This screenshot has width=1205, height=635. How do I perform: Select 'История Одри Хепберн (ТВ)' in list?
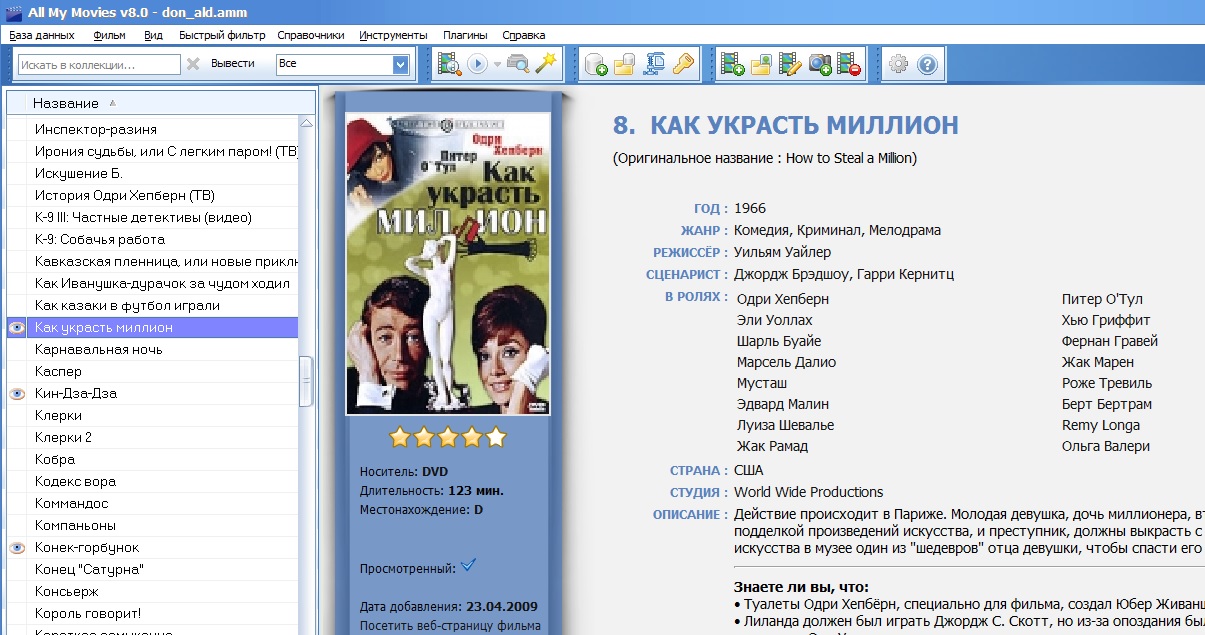click(152, 195)
